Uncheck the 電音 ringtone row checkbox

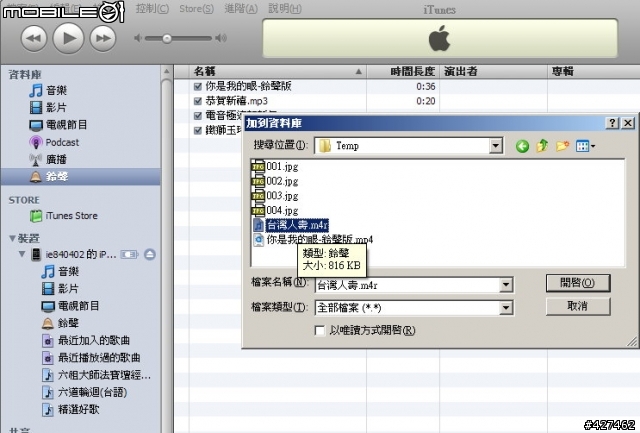click(x=198, y=115)
